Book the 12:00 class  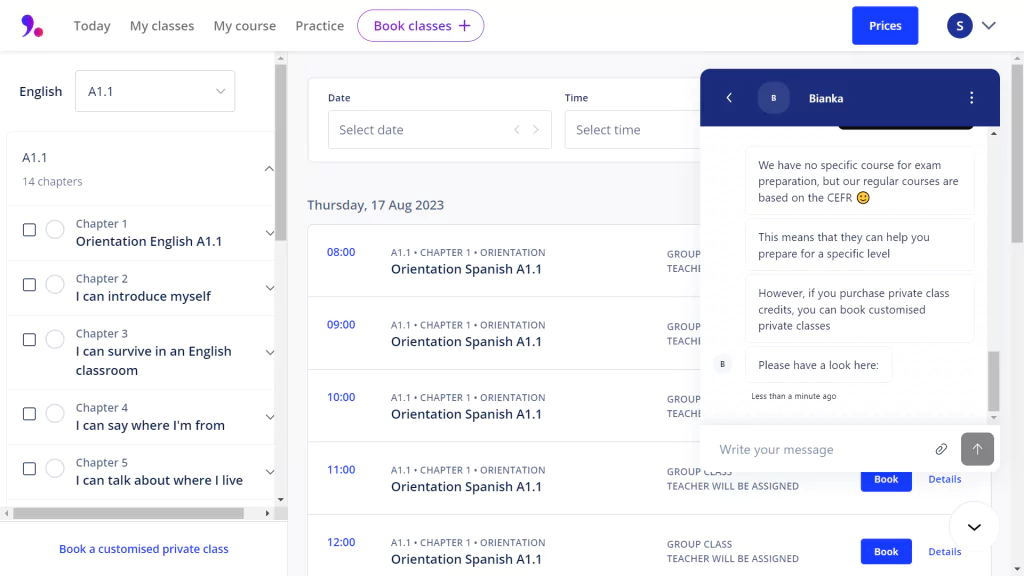[x=886, y=552]
